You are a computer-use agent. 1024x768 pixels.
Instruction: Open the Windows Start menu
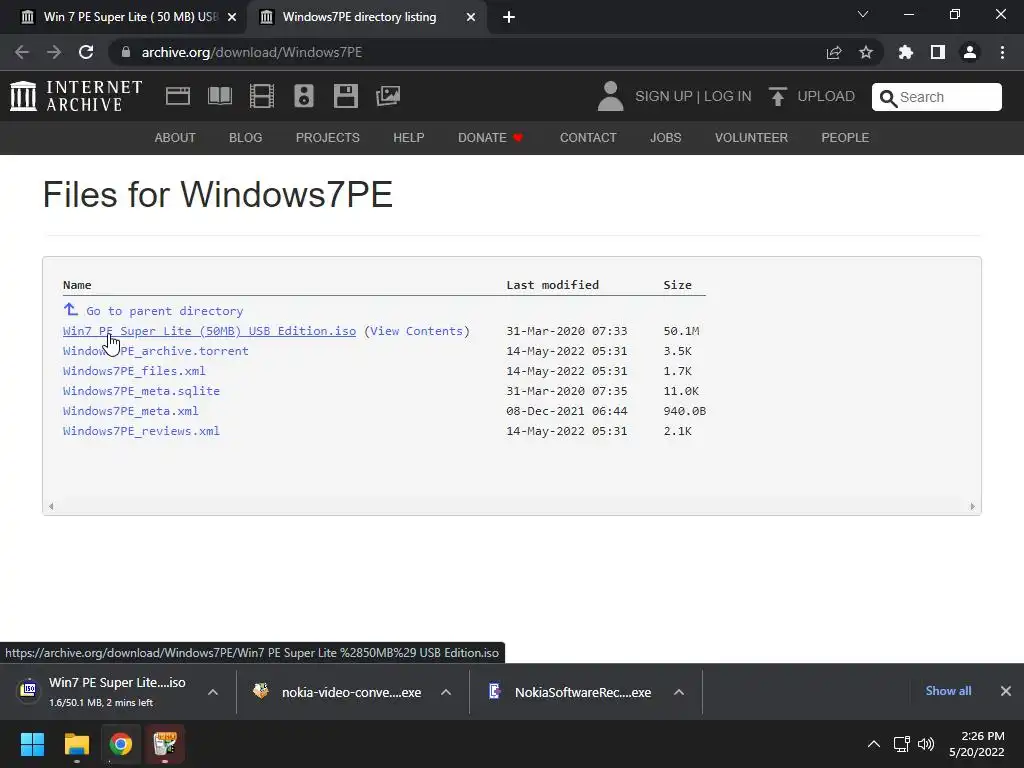pos(32,744)
